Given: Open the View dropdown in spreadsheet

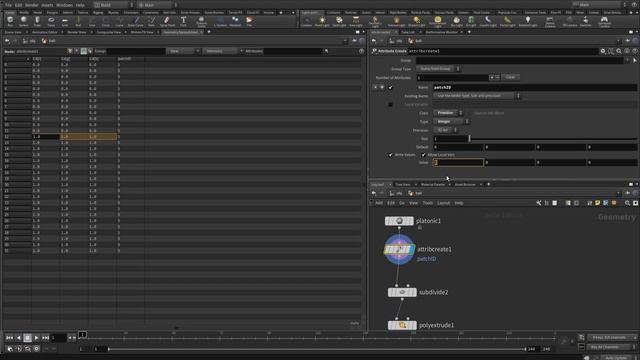Looking at the screenshot, I should tap(184, 51).
